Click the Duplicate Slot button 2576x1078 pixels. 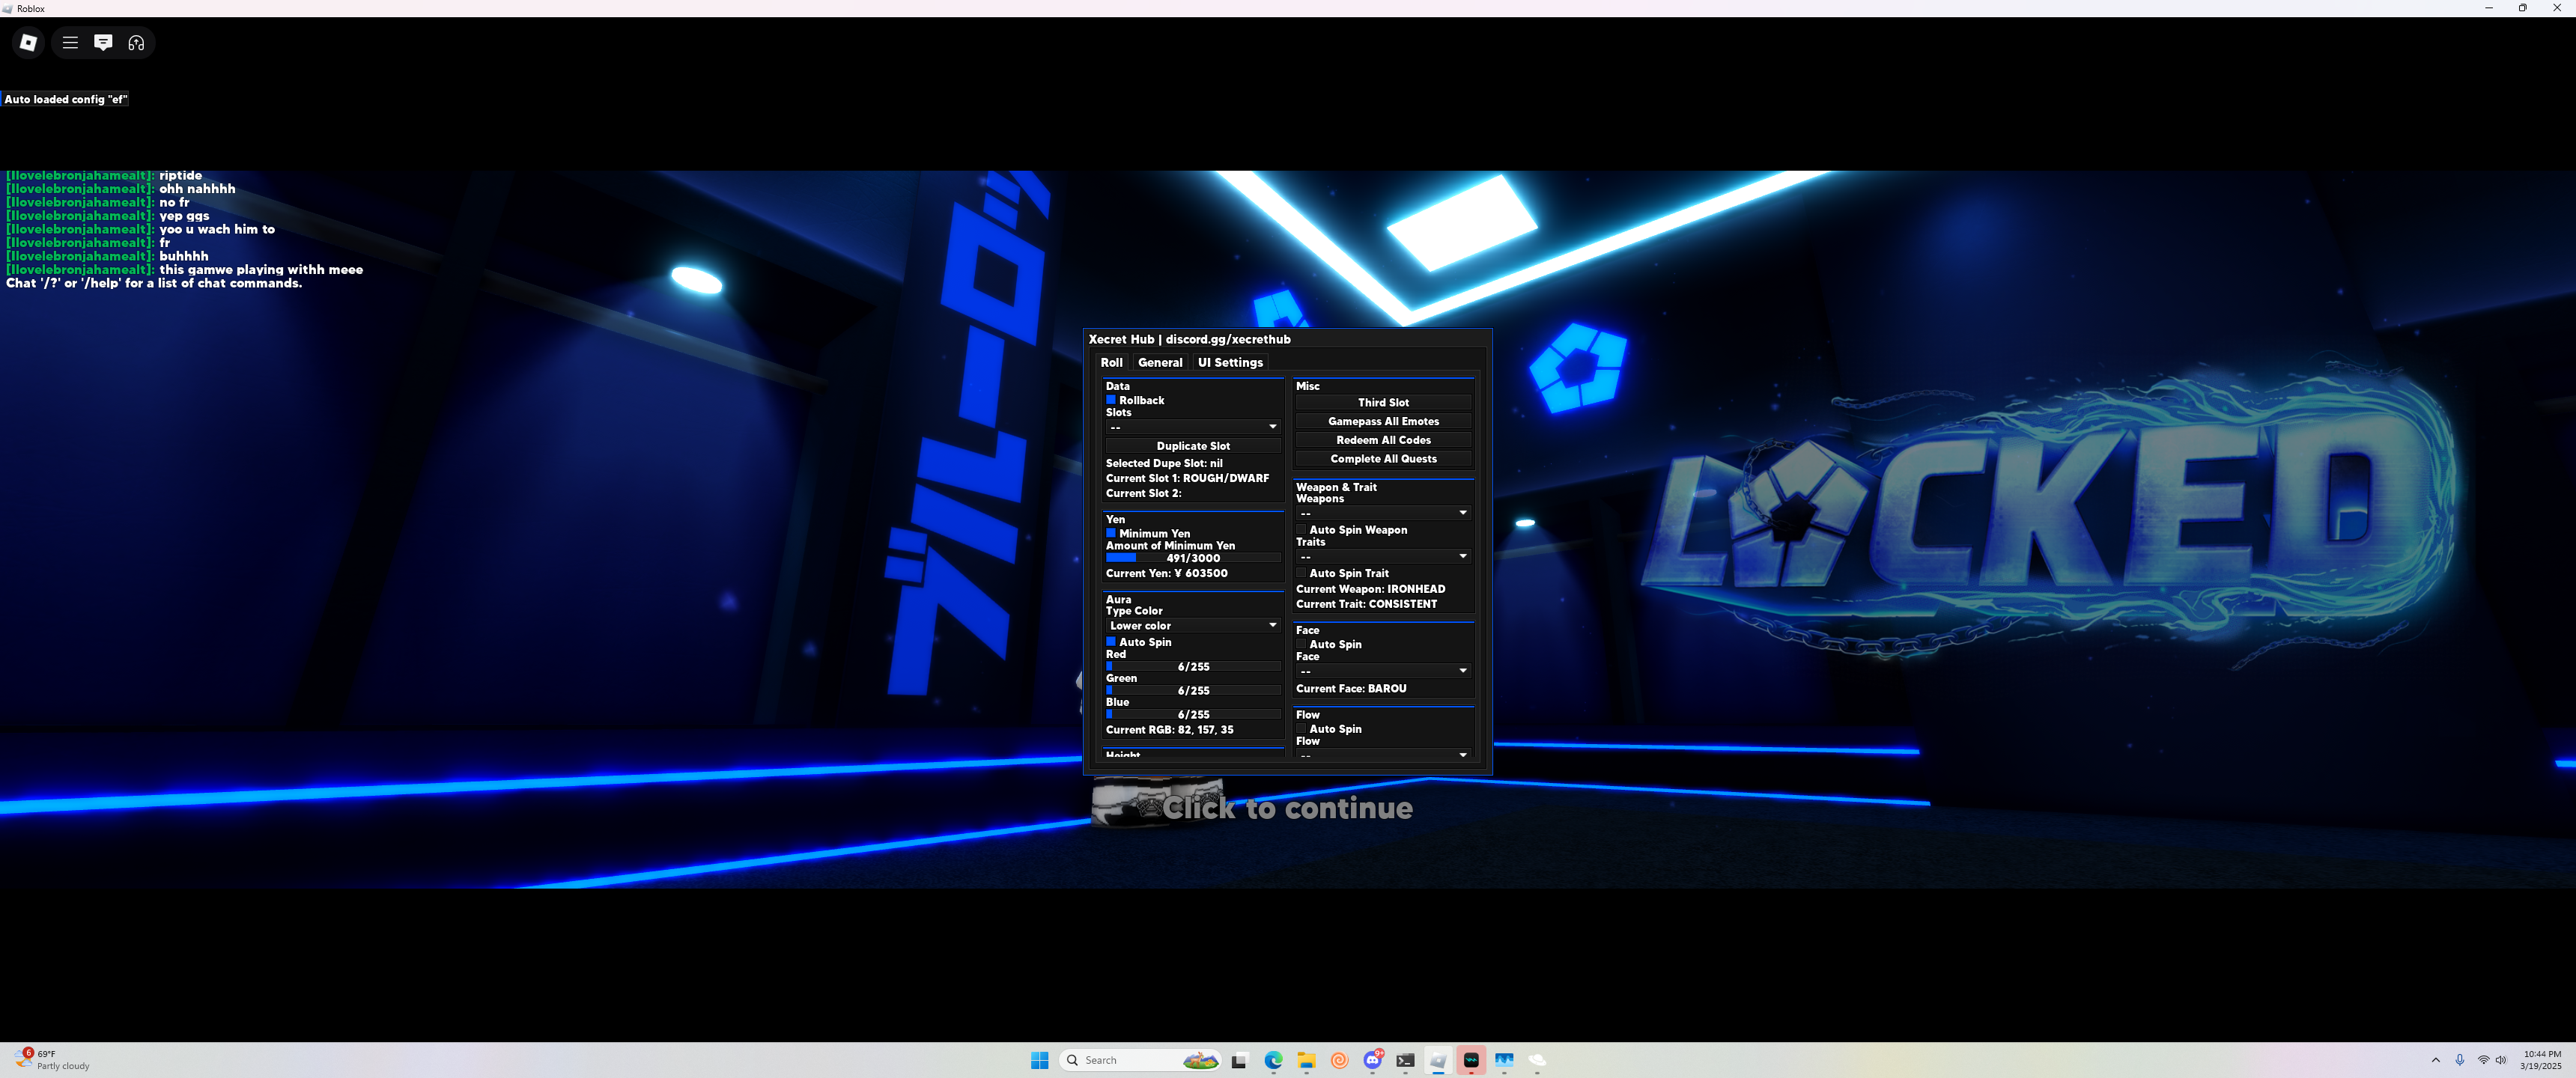1192,446
